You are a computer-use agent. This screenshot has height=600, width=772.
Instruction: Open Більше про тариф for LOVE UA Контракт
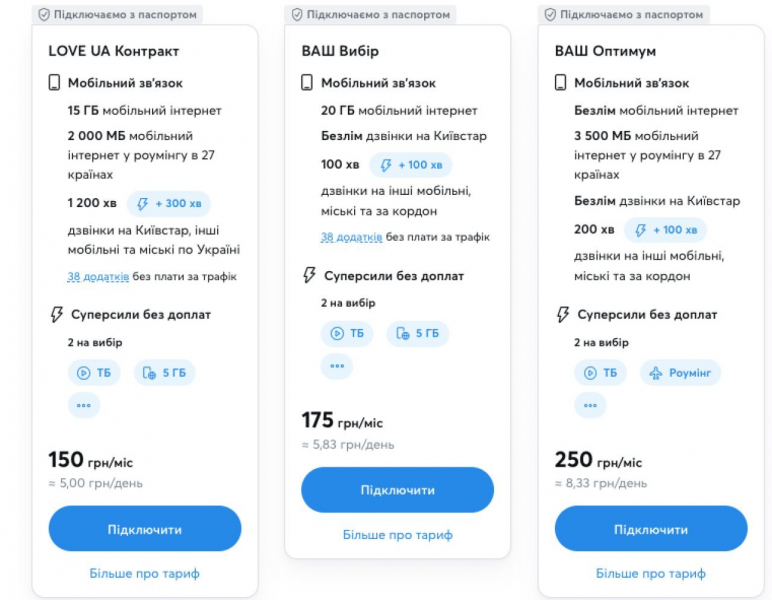coord(144,573)
